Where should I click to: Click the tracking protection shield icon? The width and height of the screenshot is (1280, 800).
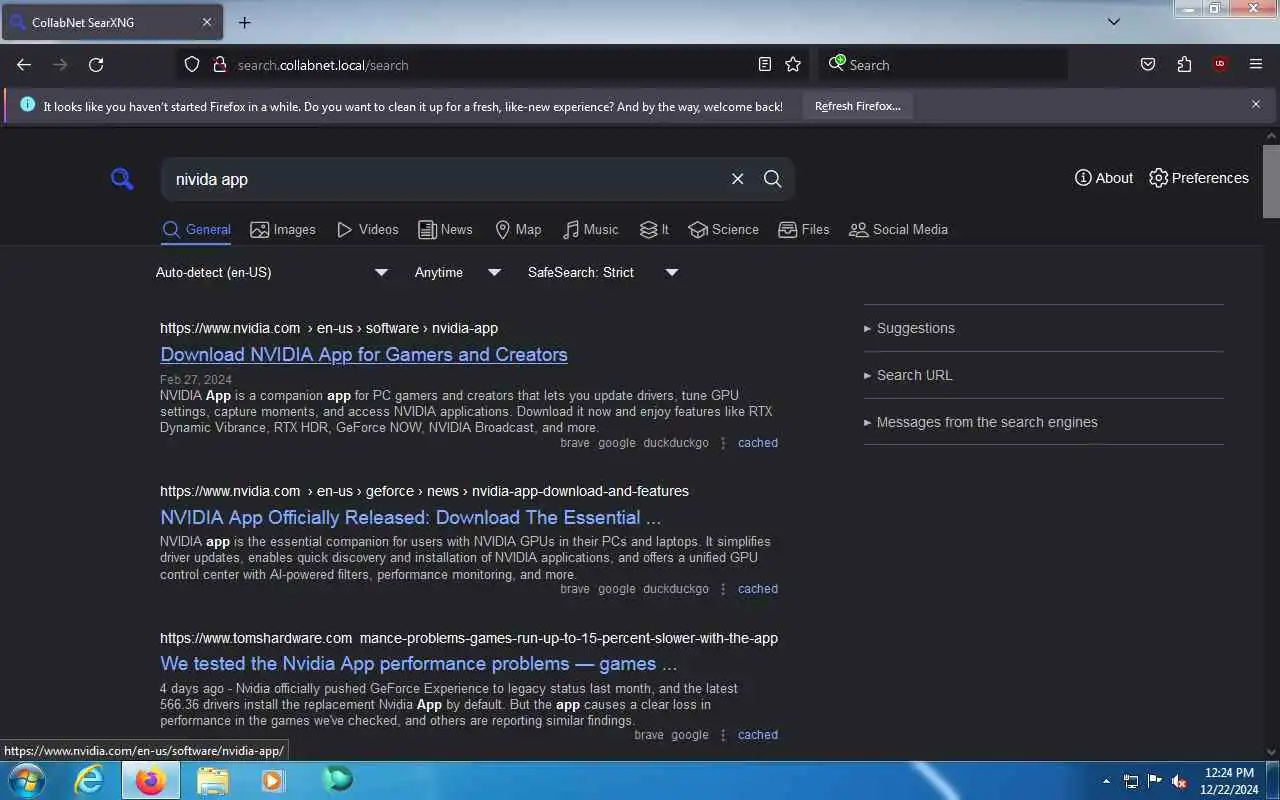[192, 64]
